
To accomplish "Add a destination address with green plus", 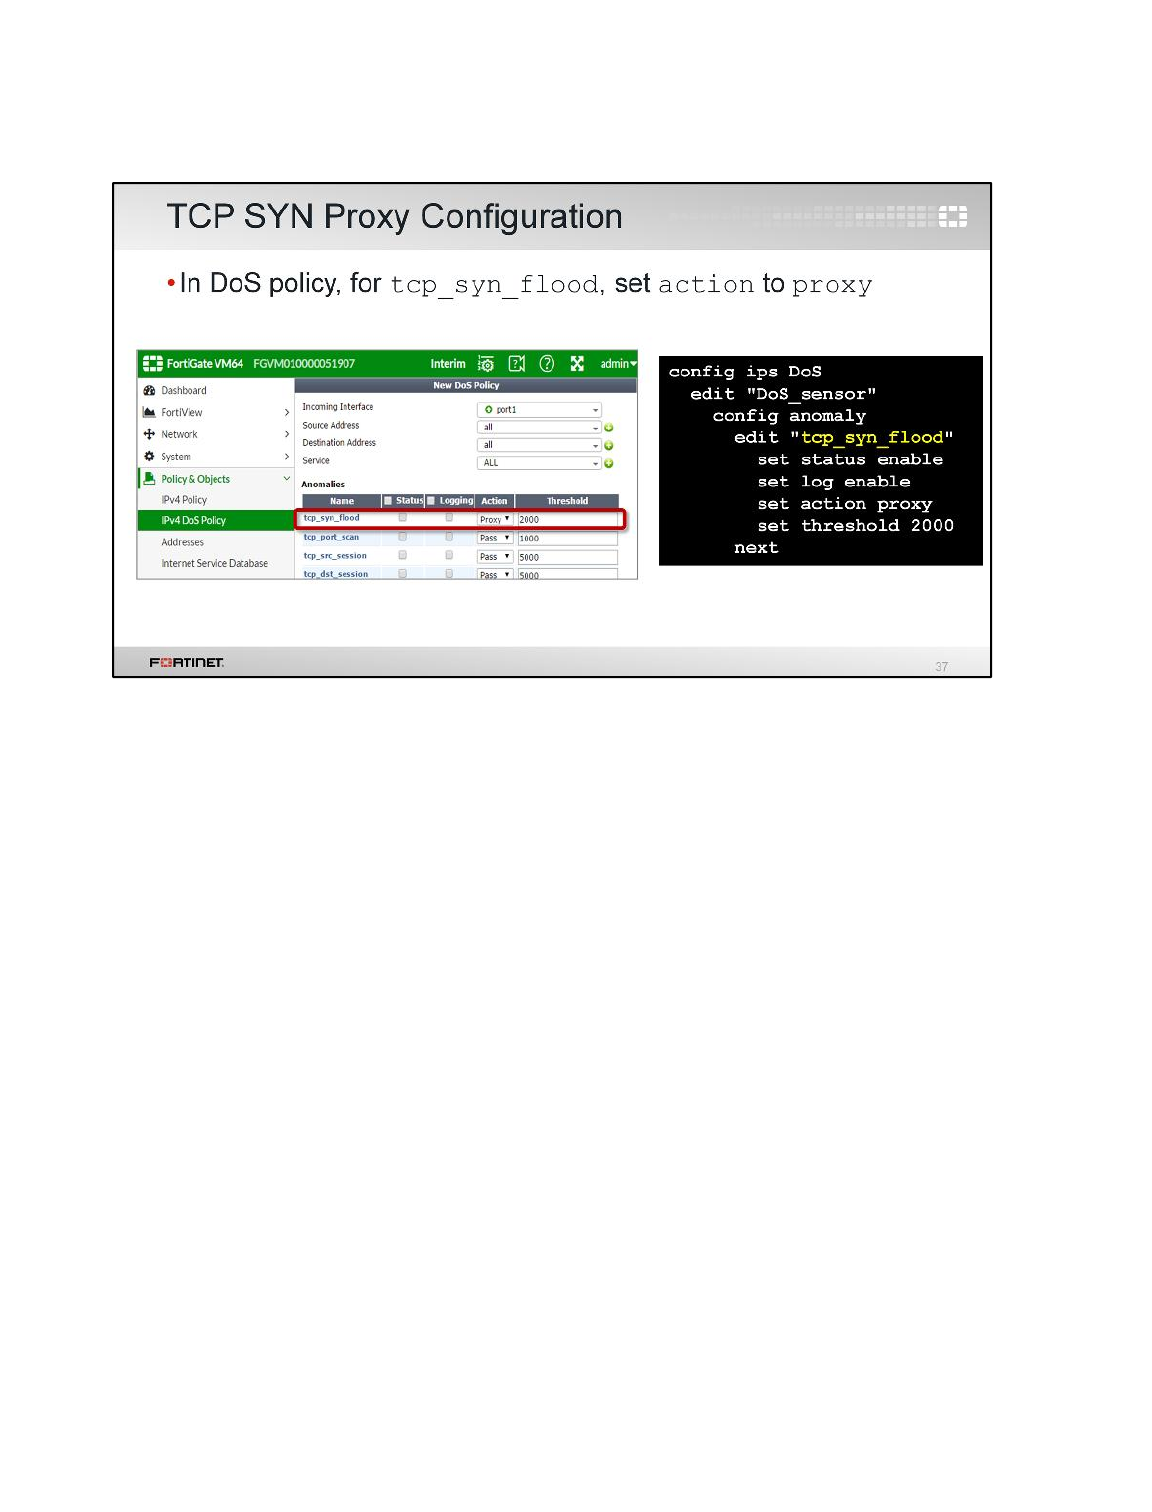I will [x=608, y=446].
